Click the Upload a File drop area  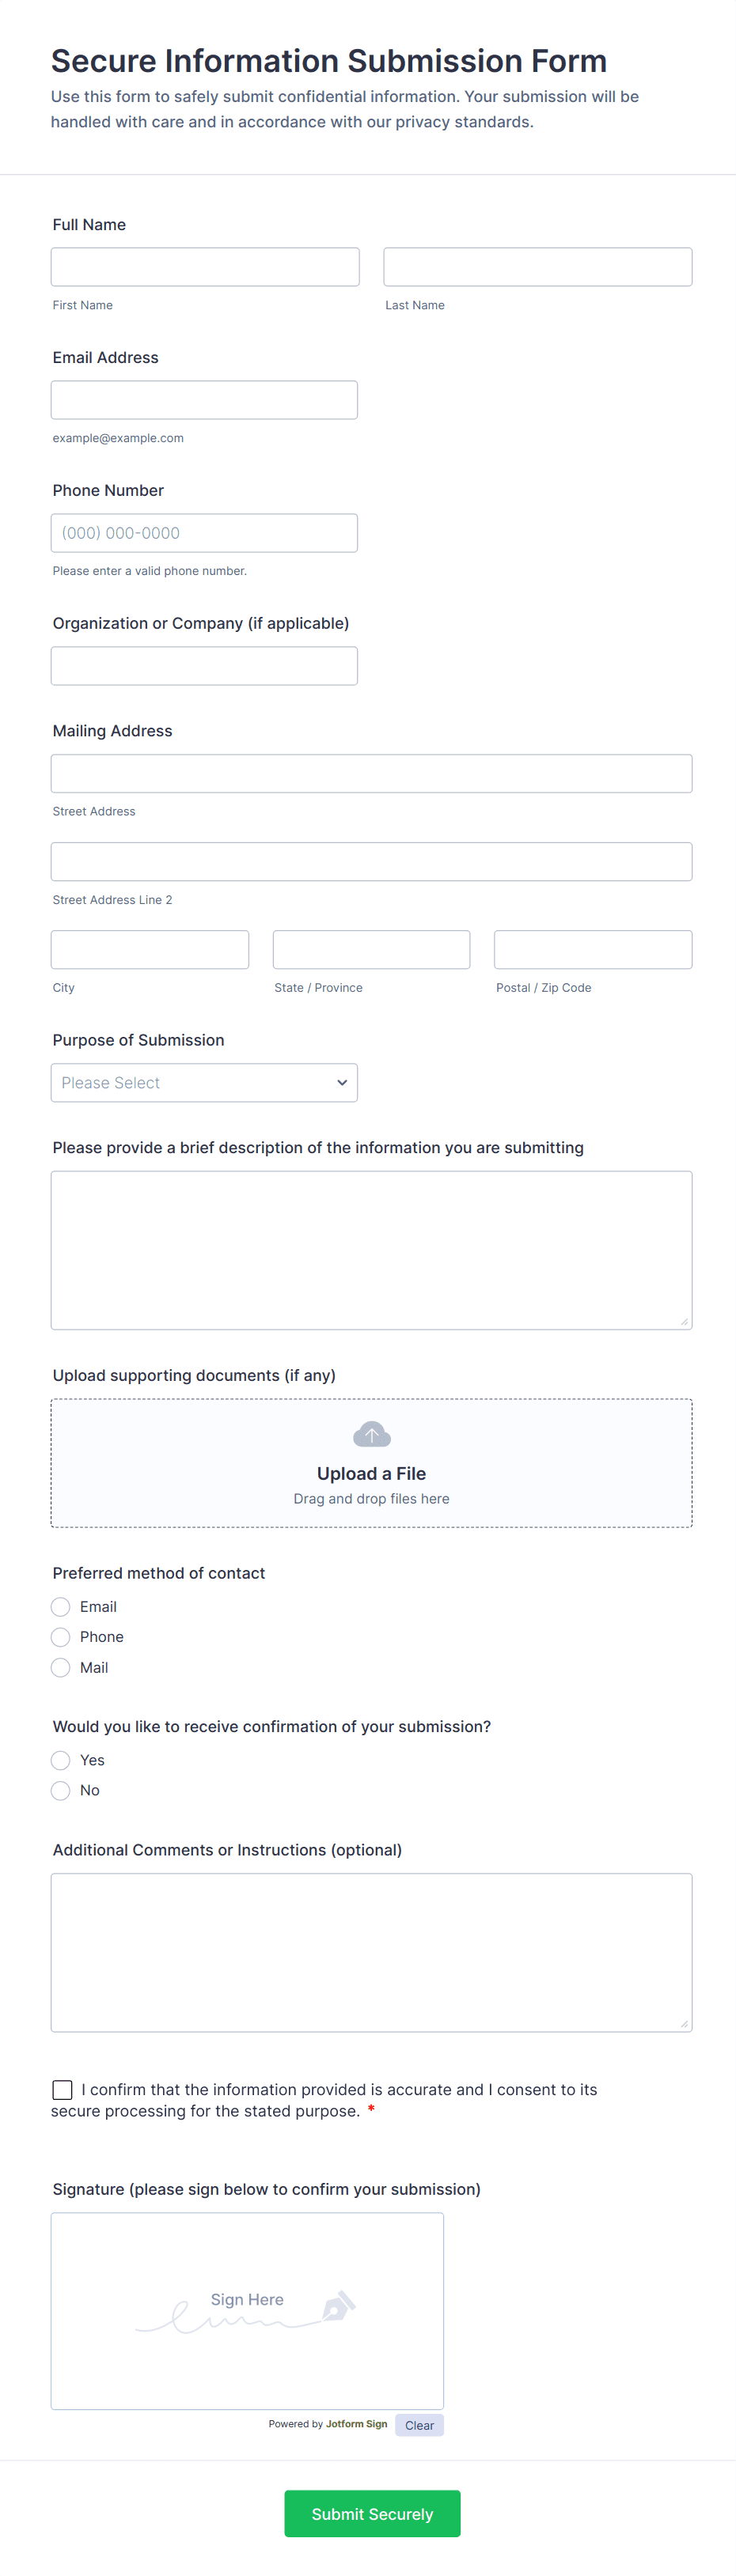(372, 1463)
